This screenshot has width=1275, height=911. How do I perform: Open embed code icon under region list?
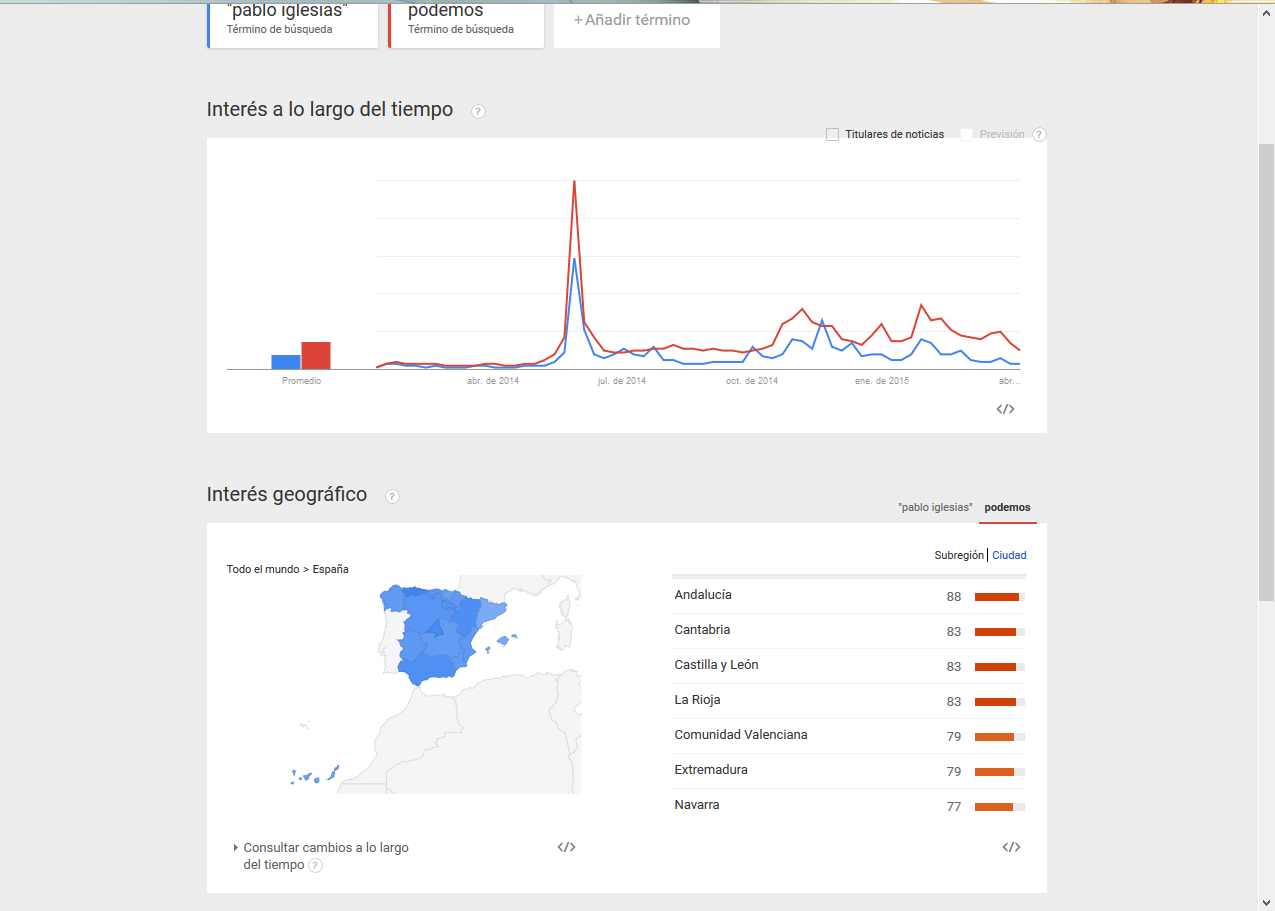[1011, 847]
